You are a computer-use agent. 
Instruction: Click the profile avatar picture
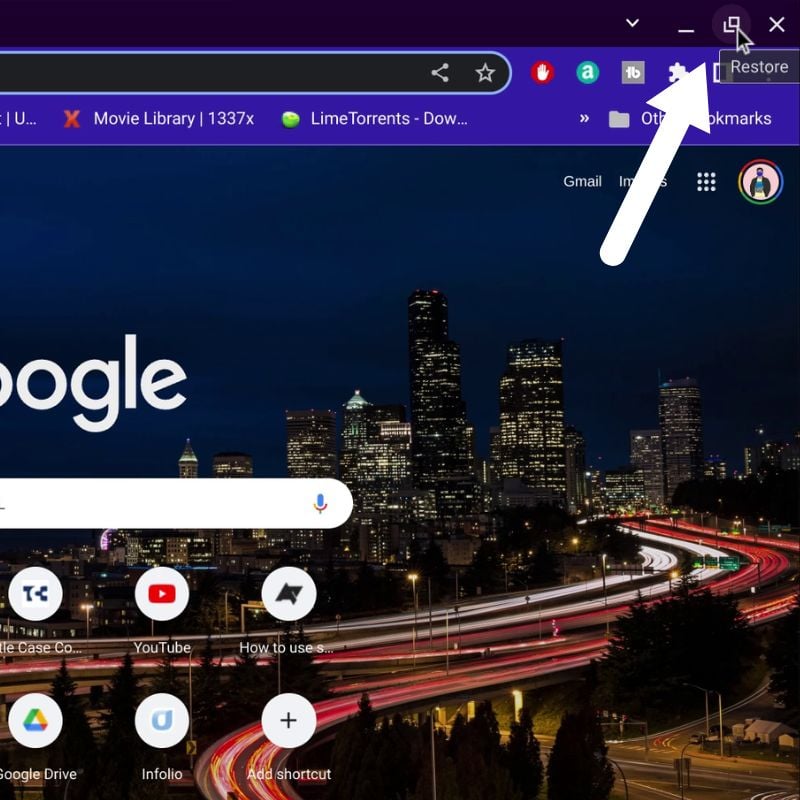(760, 181)
